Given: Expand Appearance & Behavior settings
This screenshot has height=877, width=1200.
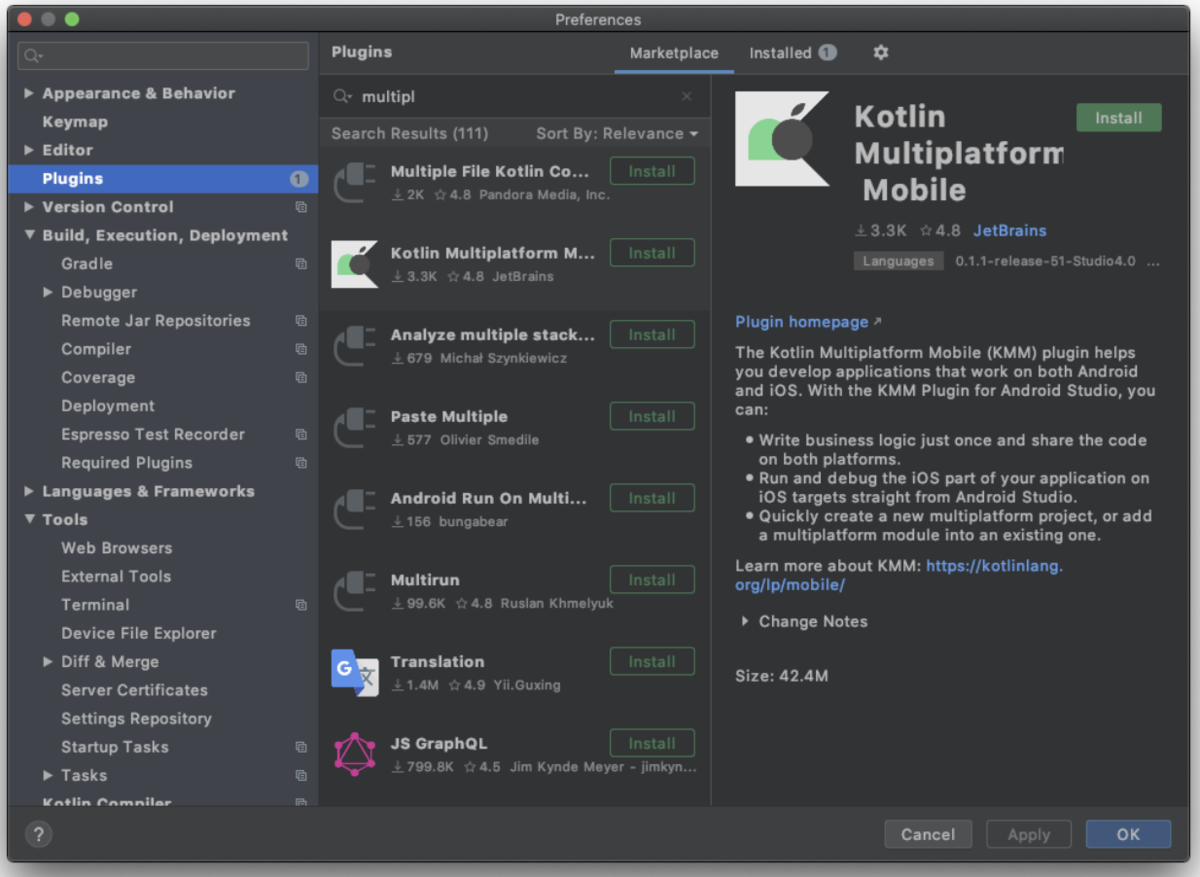Looking at the screenshot, I should 29,93.
